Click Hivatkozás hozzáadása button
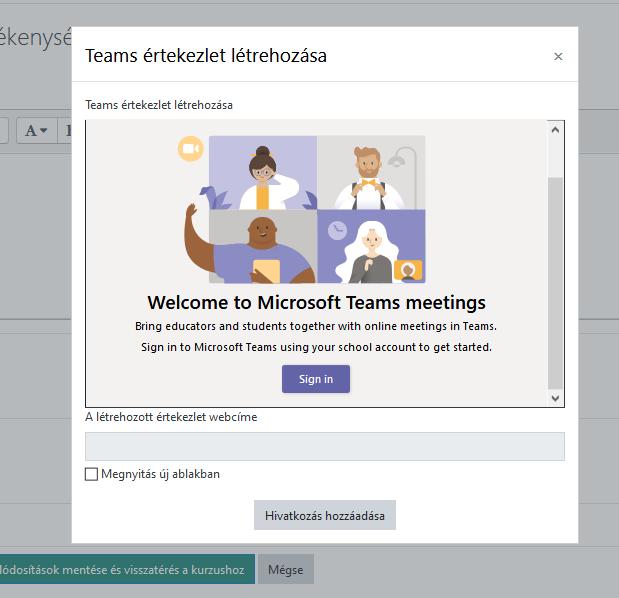 (325, 516)
